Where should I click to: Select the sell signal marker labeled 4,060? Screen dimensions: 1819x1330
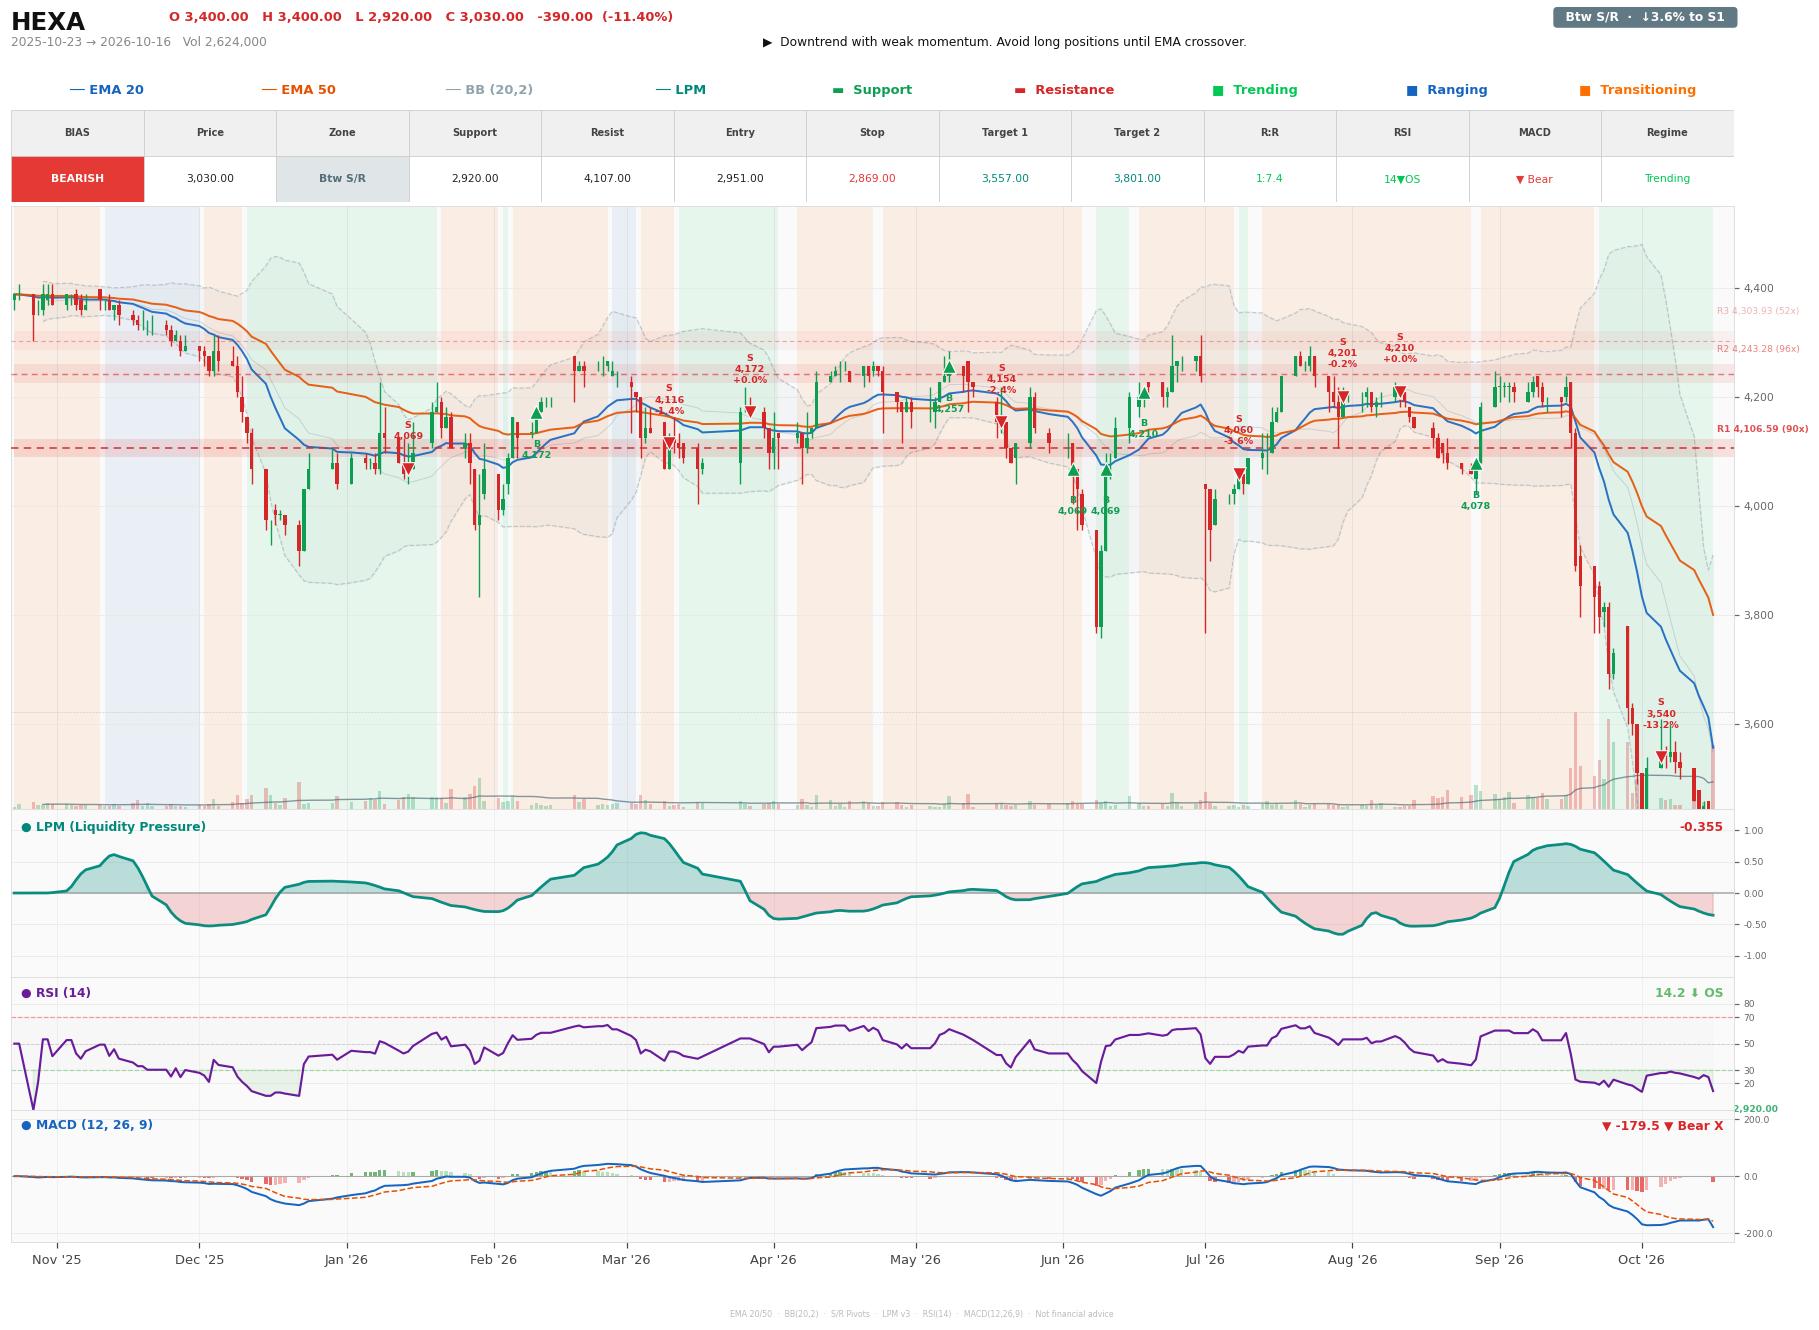coord(1239,474)
